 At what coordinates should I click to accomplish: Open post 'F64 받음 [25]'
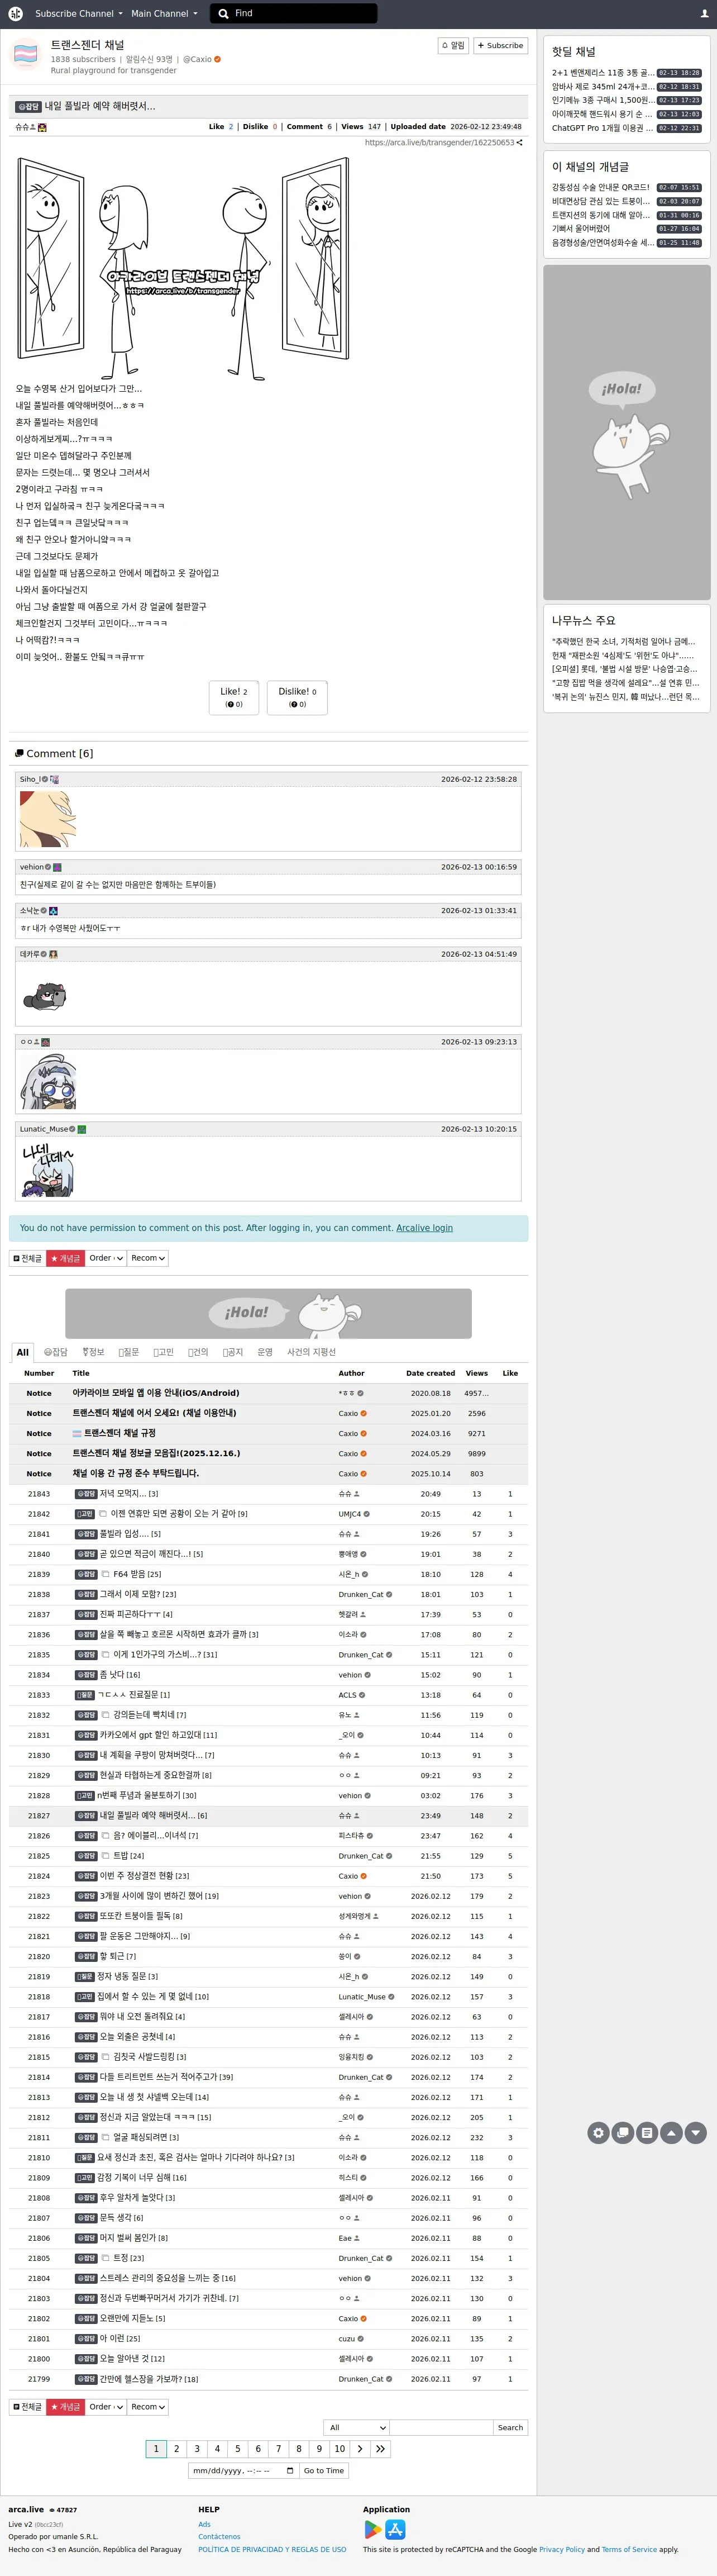point(137,1574)
